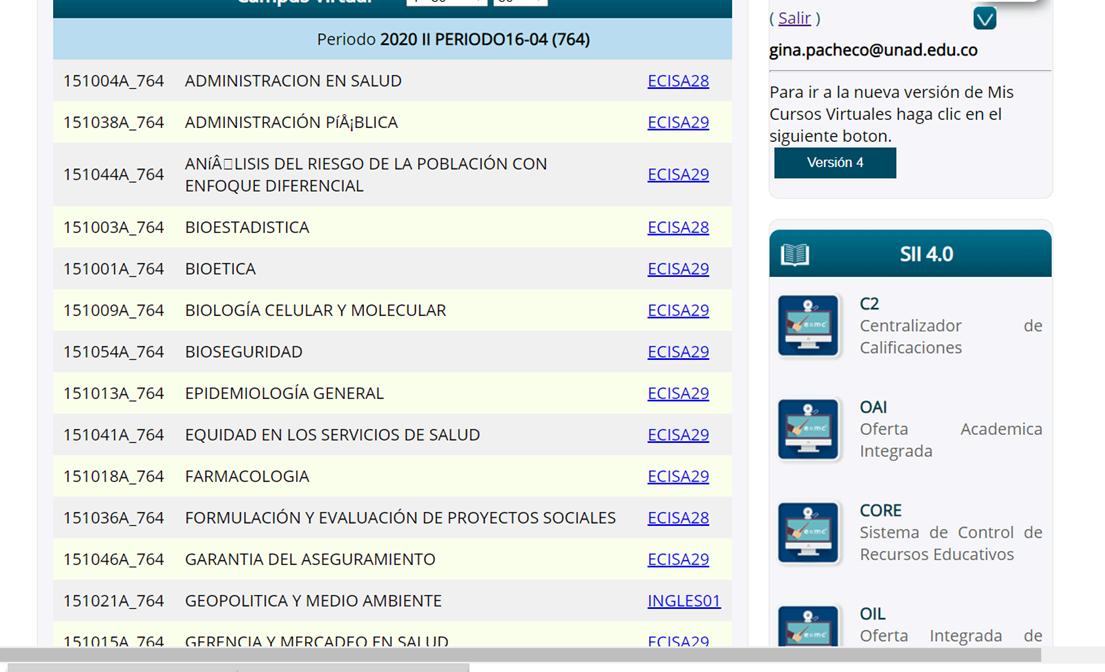
Task: Select course code 151041A_764
Action: [x=113, y=435]
